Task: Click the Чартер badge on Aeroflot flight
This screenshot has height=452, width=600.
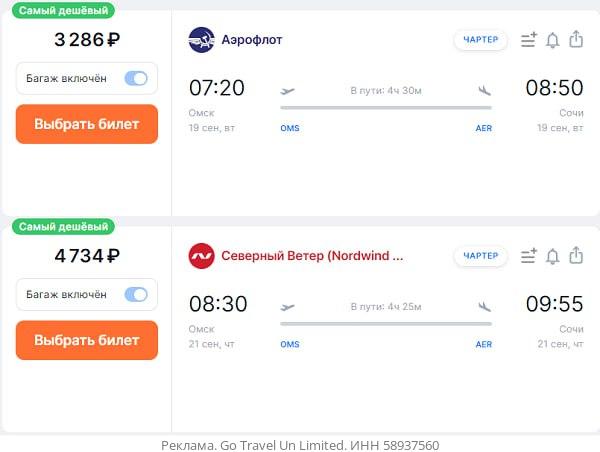Action: [481, 40]
